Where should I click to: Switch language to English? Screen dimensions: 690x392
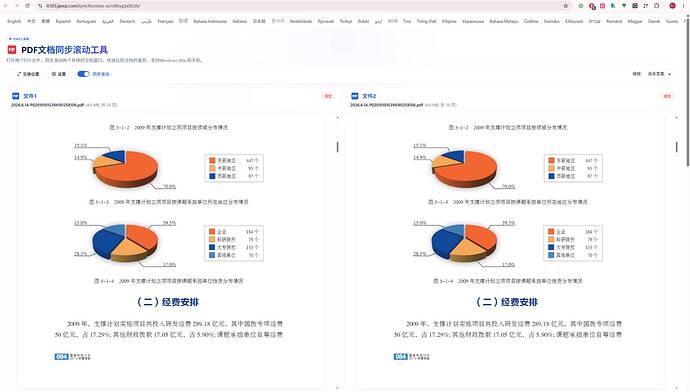pos(14,21)
